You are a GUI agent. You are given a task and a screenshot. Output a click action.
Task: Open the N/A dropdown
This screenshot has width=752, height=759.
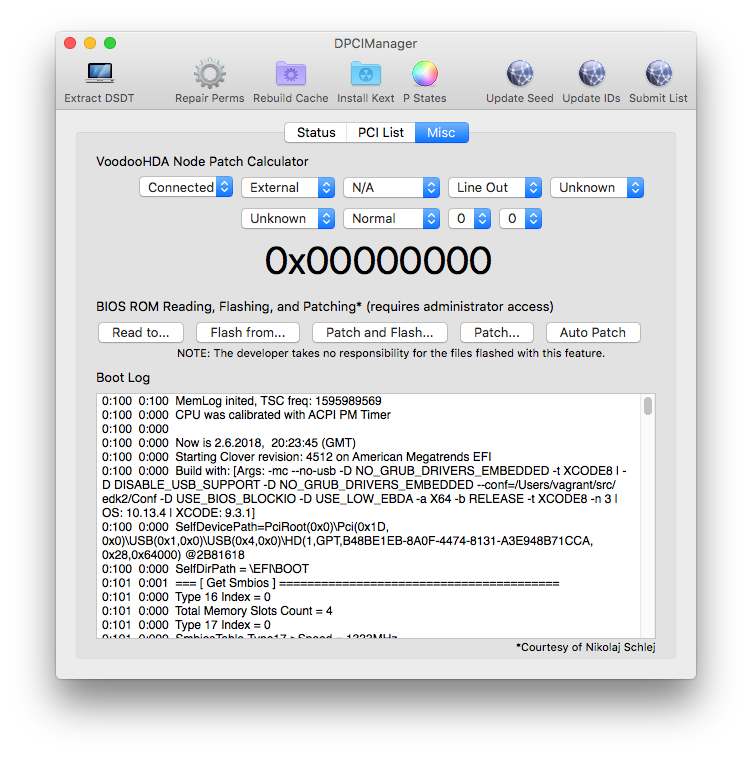coord(391,187)
